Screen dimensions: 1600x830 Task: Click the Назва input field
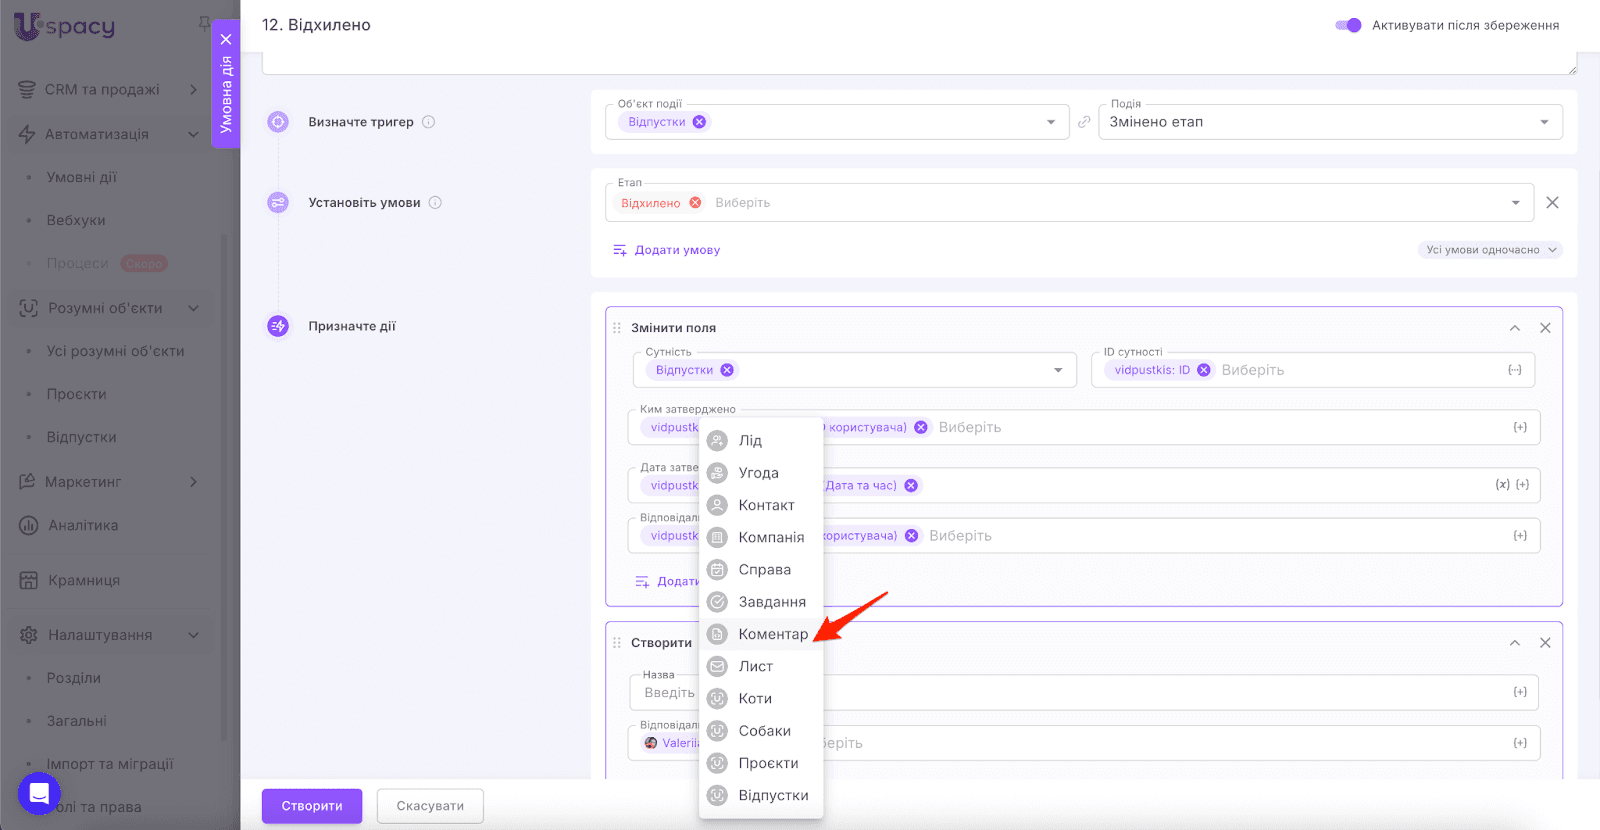[x=1100, y=692]
